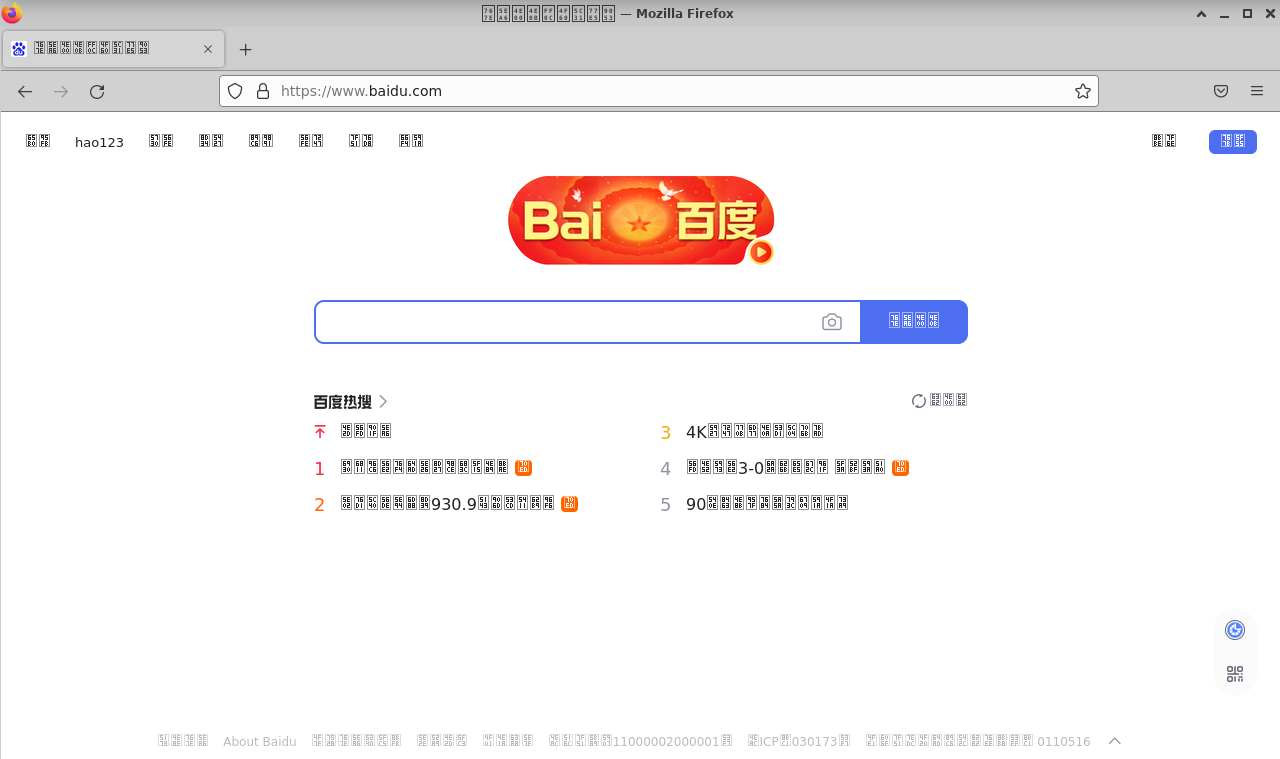
Task: Bookmark this page with the star icon
Action: 1082,91
